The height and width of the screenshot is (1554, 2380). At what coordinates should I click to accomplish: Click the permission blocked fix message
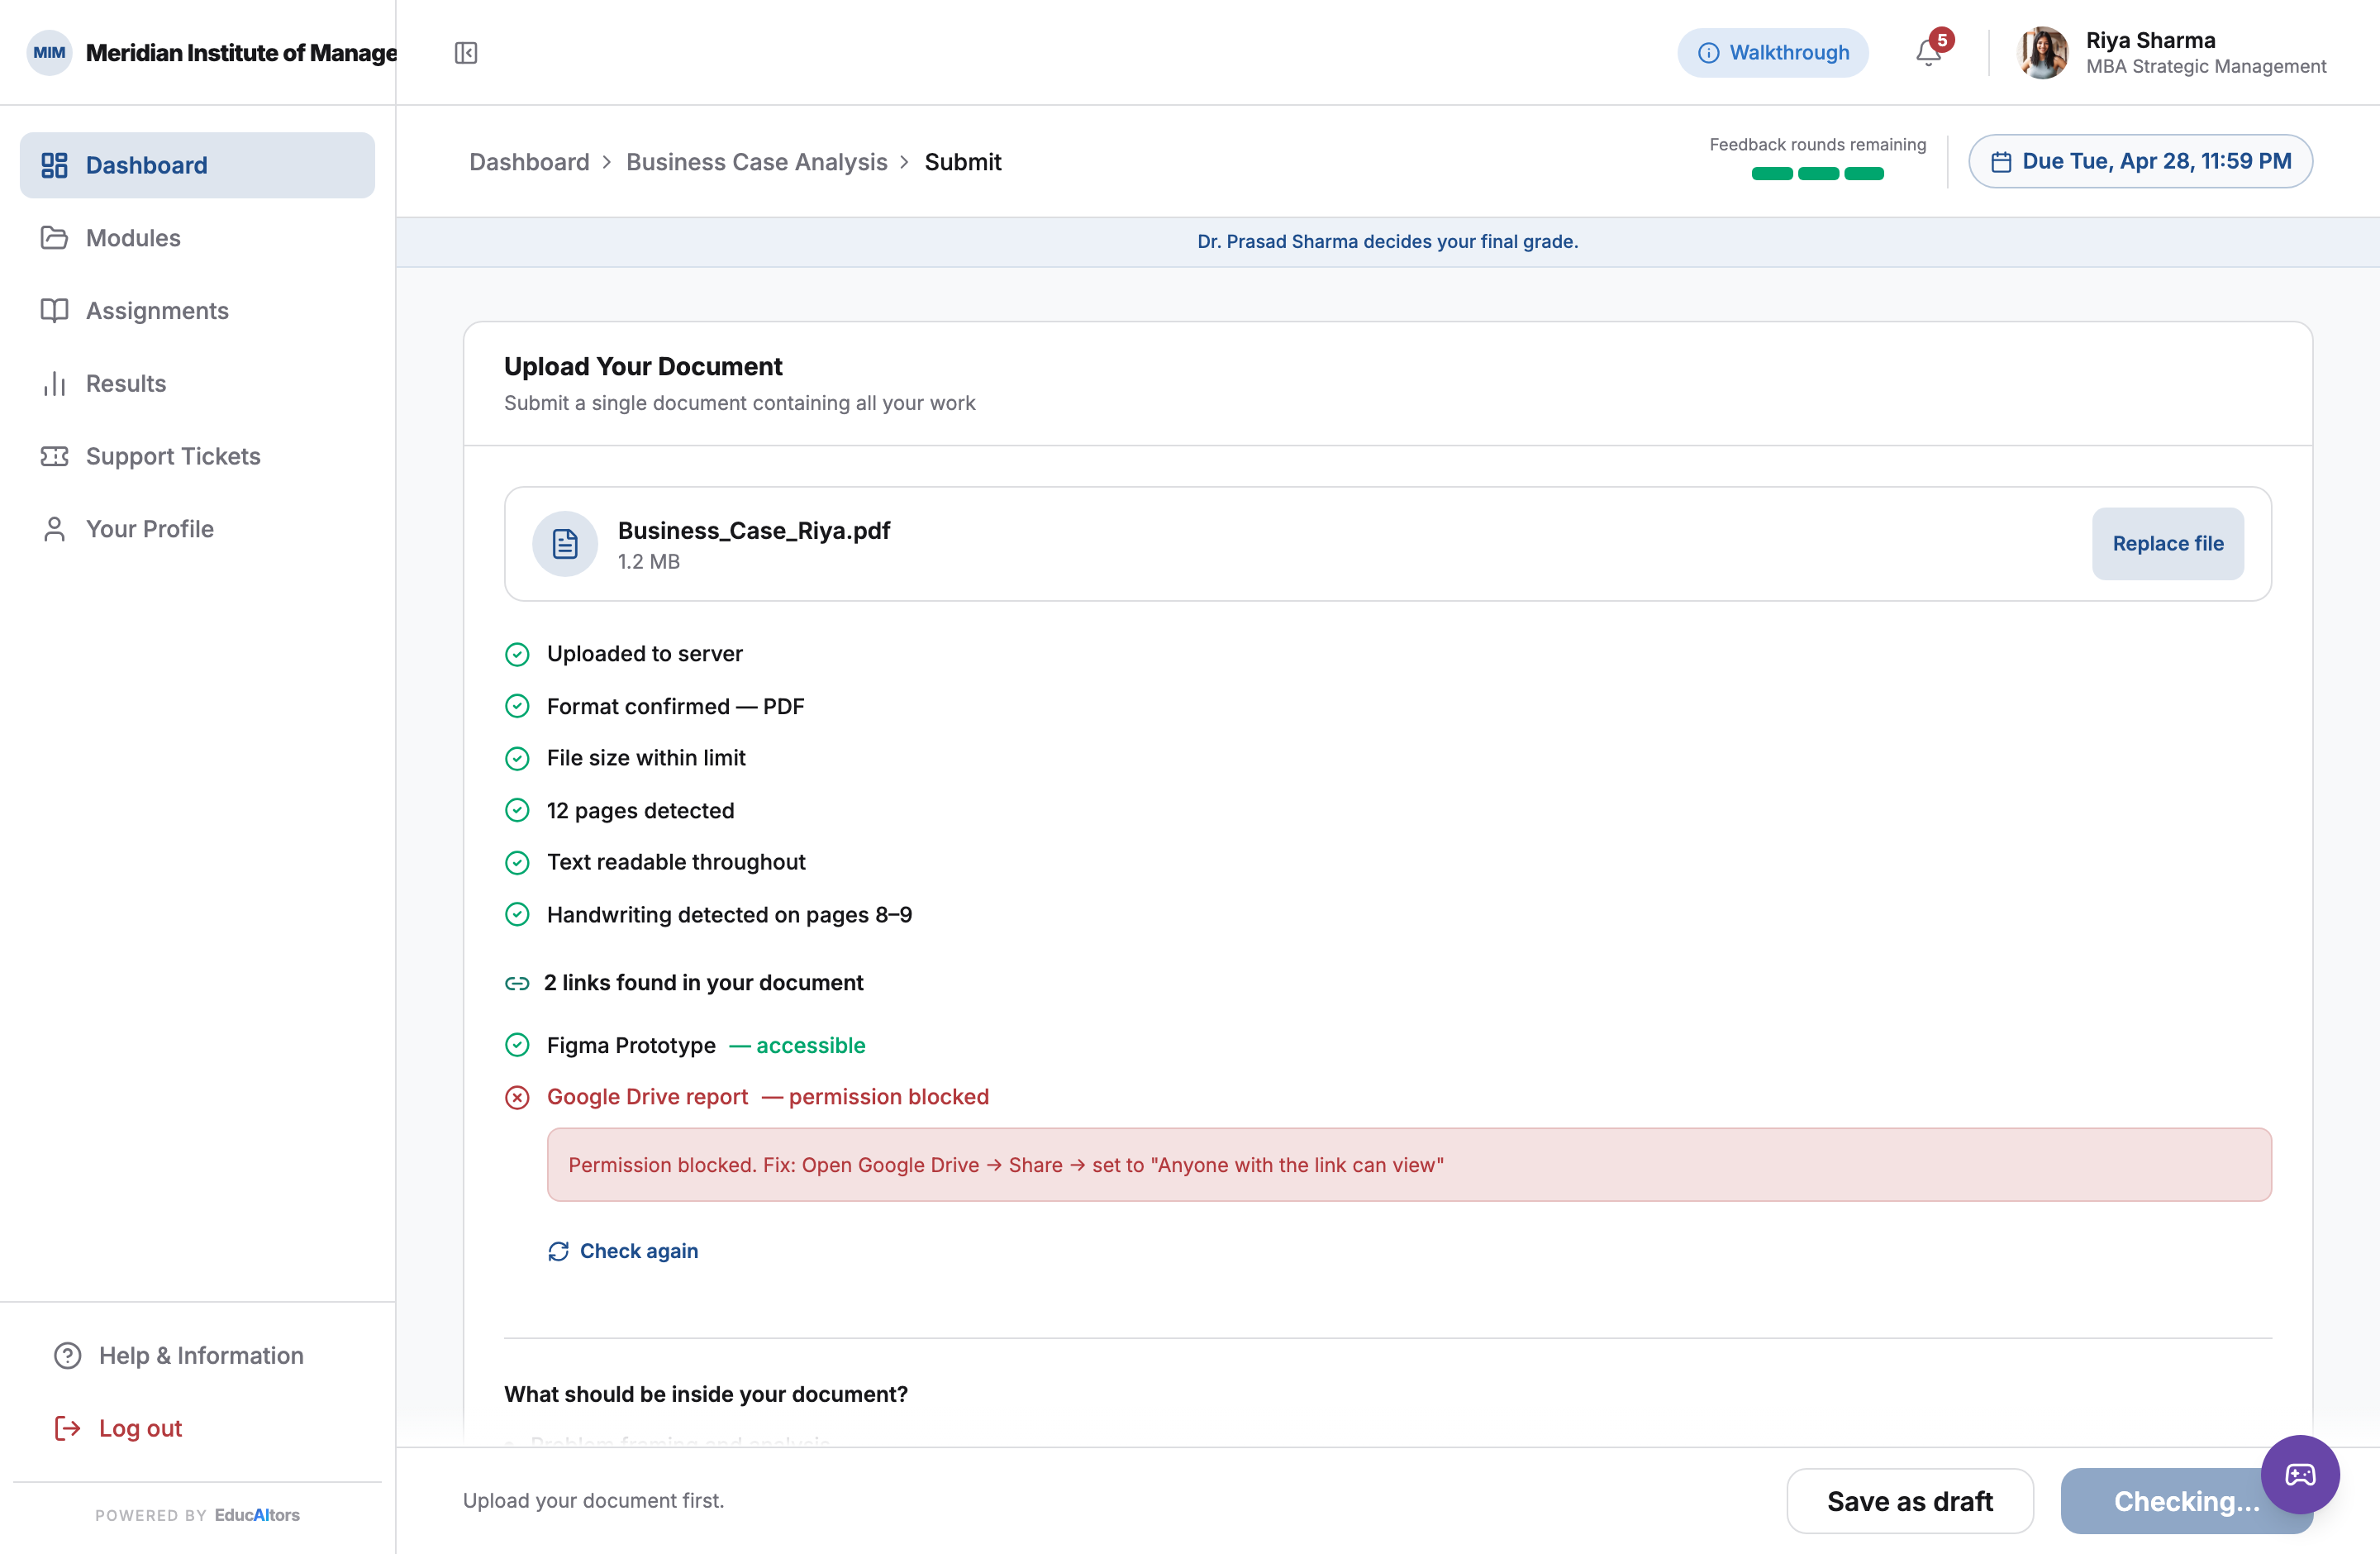point(1409,1165)
